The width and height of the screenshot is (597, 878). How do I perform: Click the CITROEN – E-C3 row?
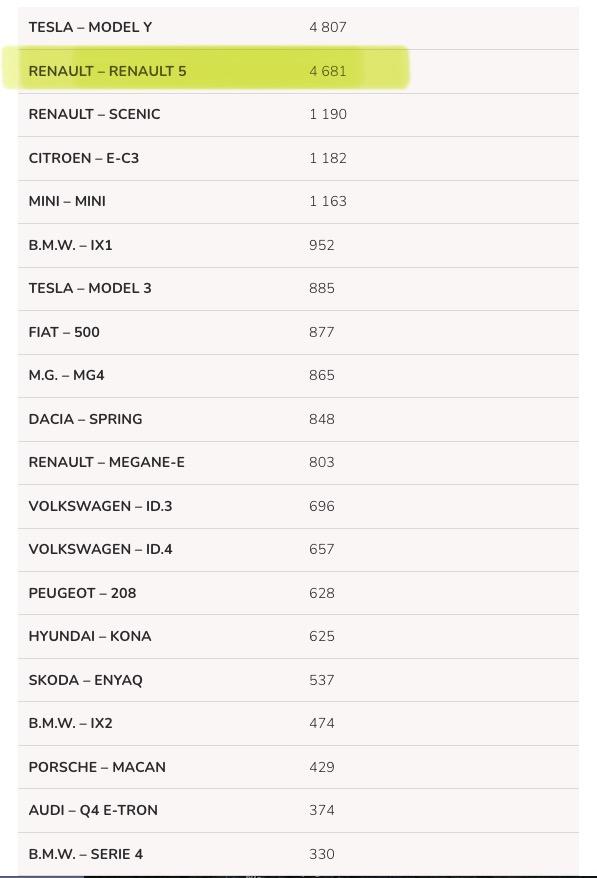[298, 158]
